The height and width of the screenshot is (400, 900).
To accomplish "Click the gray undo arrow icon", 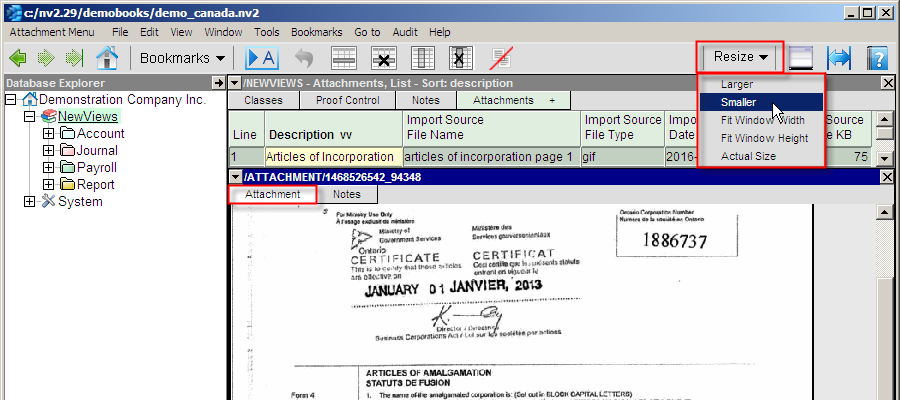I will pos(305,58).
